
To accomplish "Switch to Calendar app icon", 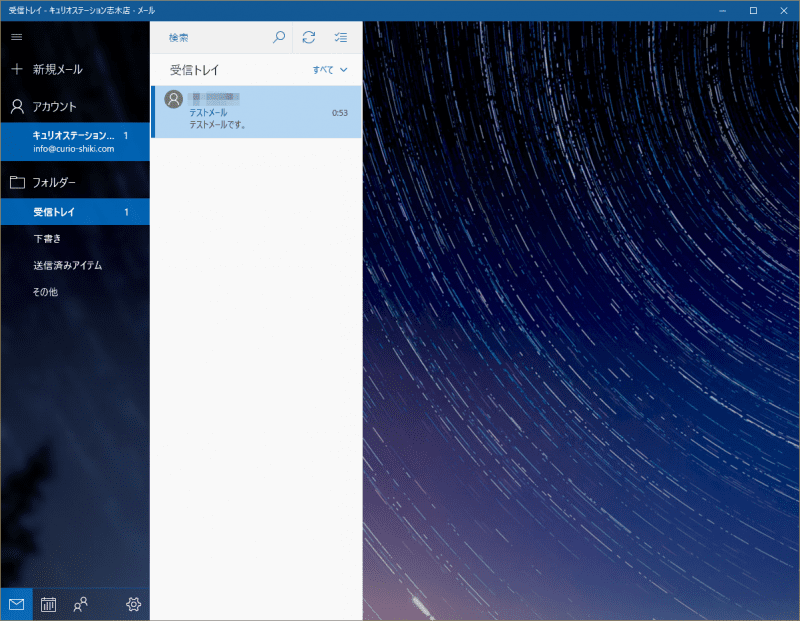I will pyautogui.click(x=48, y=604).
